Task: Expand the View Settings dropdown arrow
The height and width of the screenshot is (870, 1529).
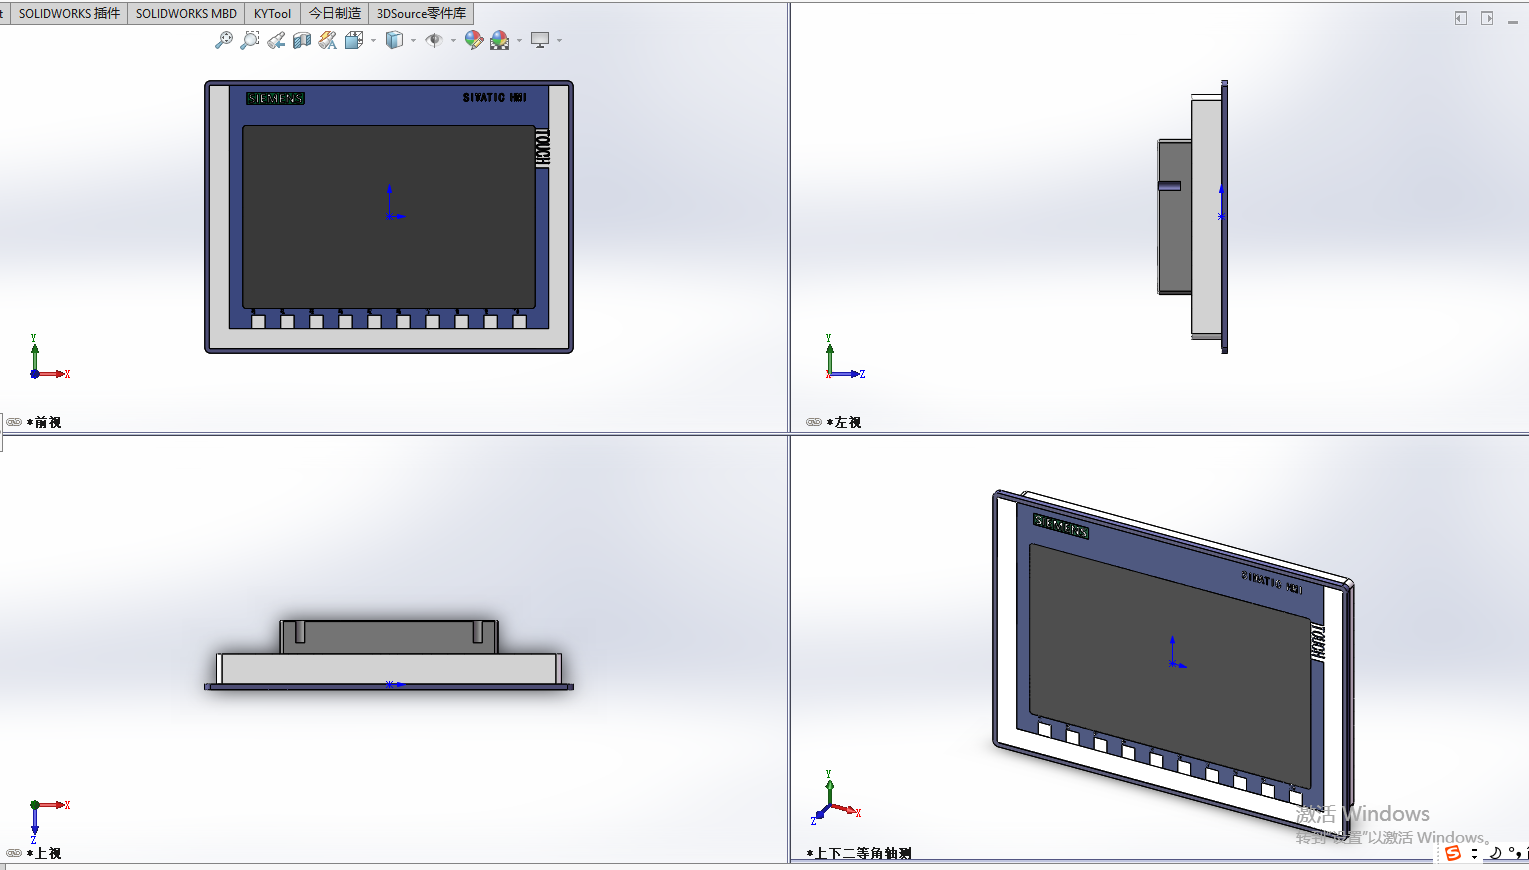Action: pos(559,41)
